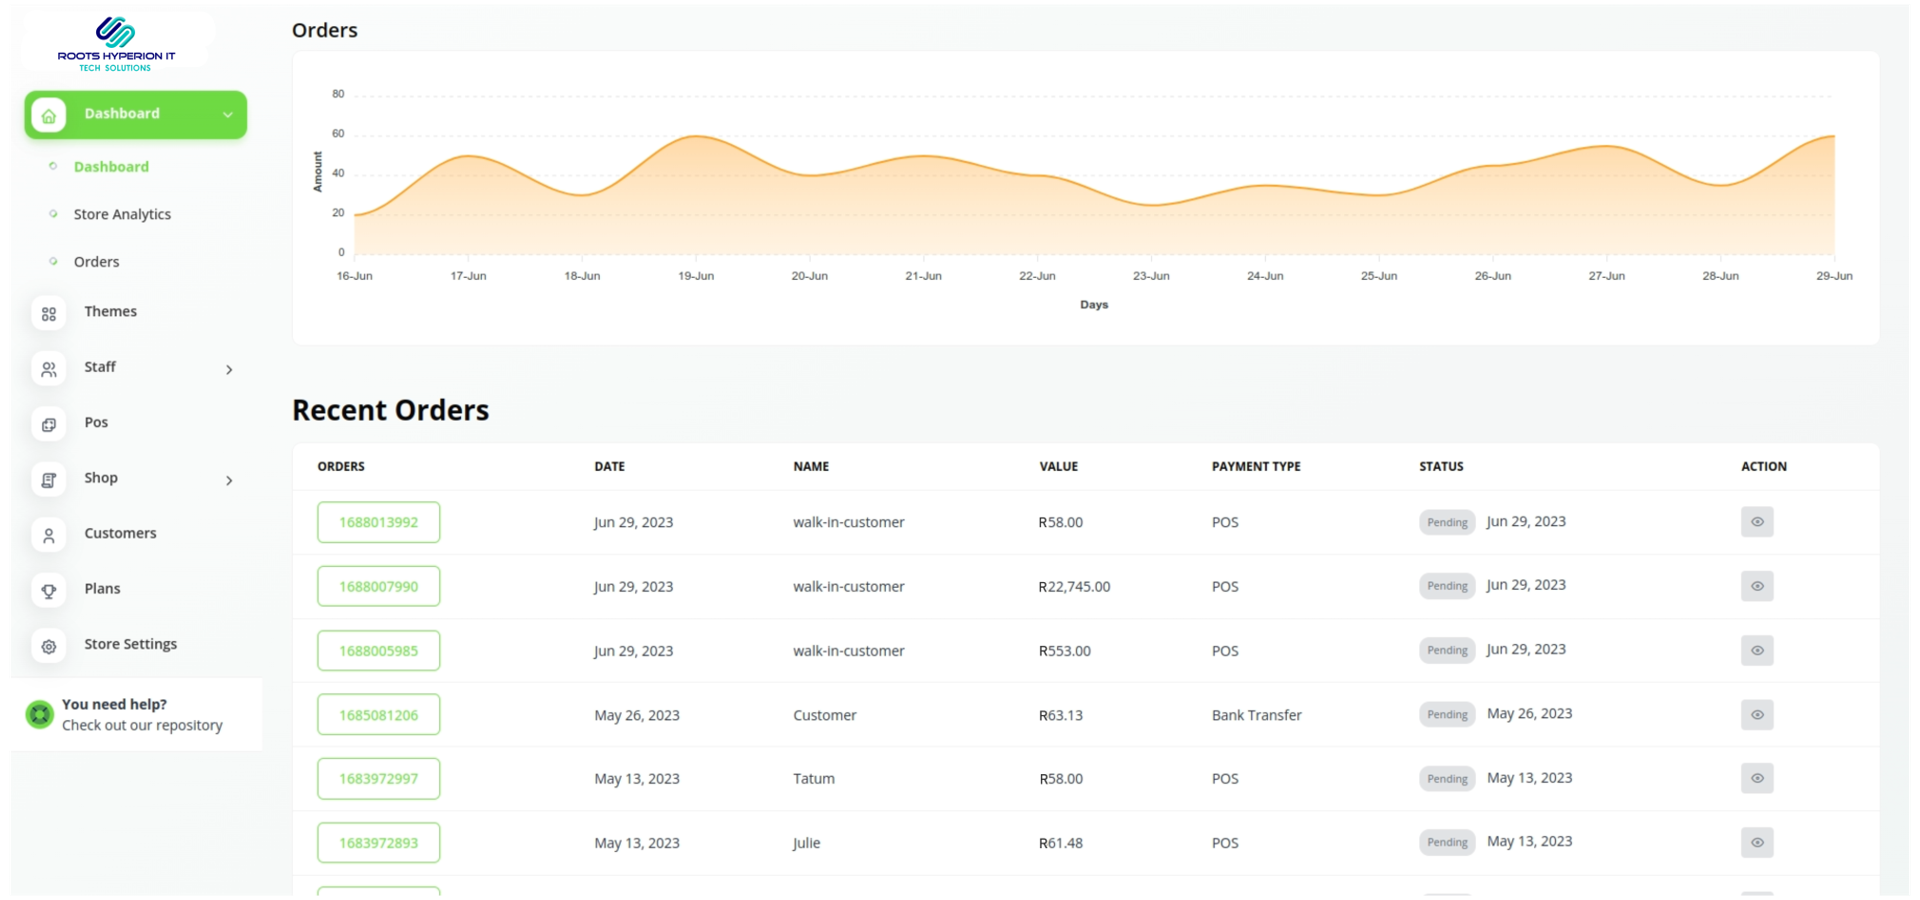Click the Dashboard home icon

(x=48, y=115)
